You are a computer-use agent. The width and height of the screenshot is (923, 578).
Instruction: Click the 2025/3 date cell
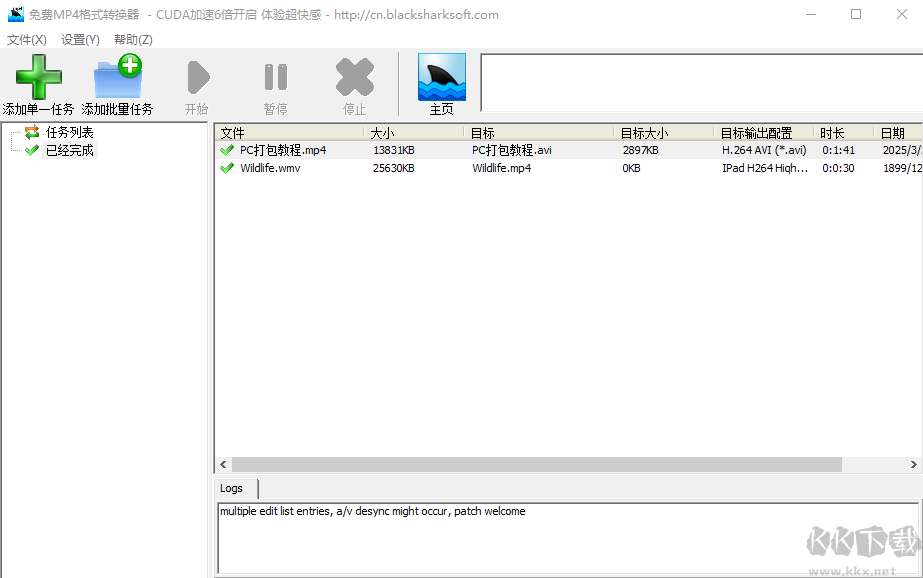(x=902, y=150)
